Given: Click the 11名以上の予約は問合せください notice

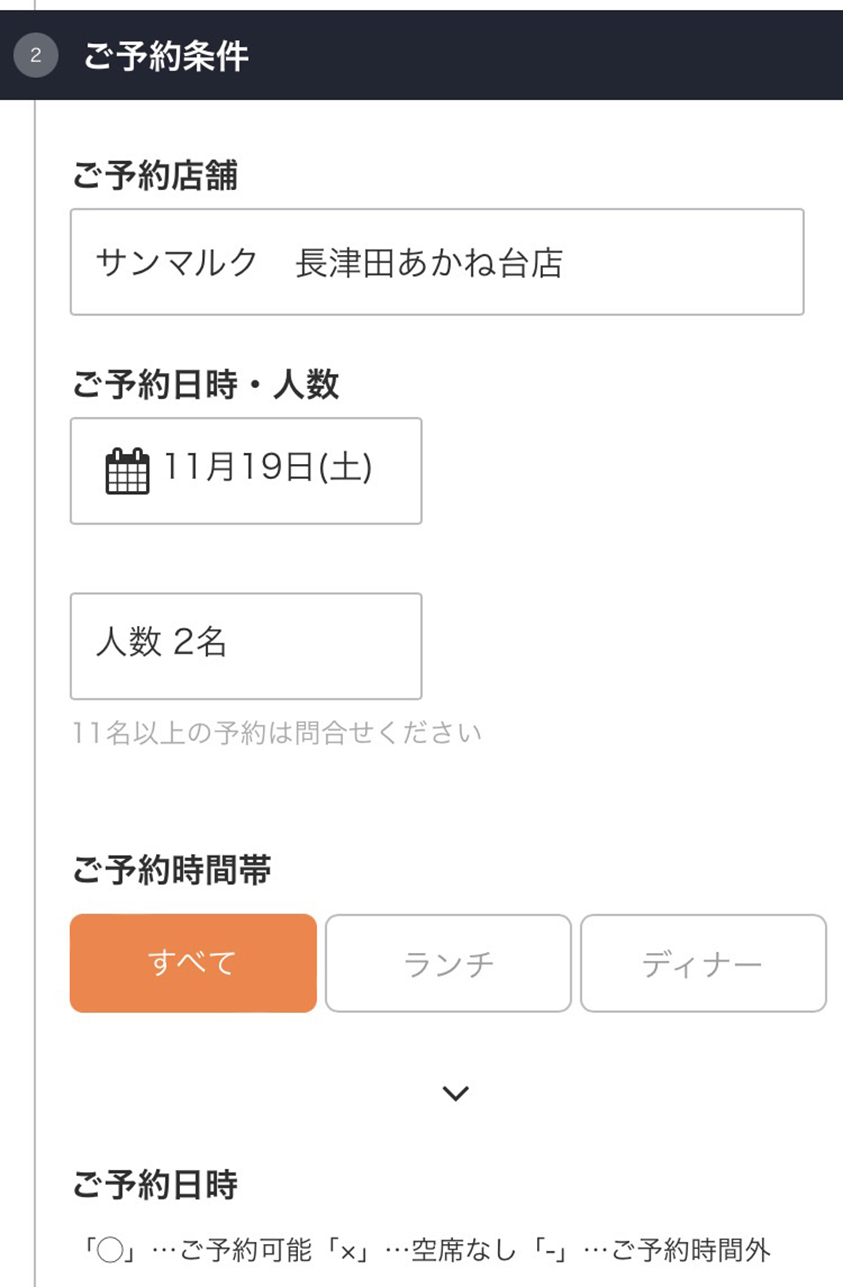Looking at the screenshot, I should 277,733.
